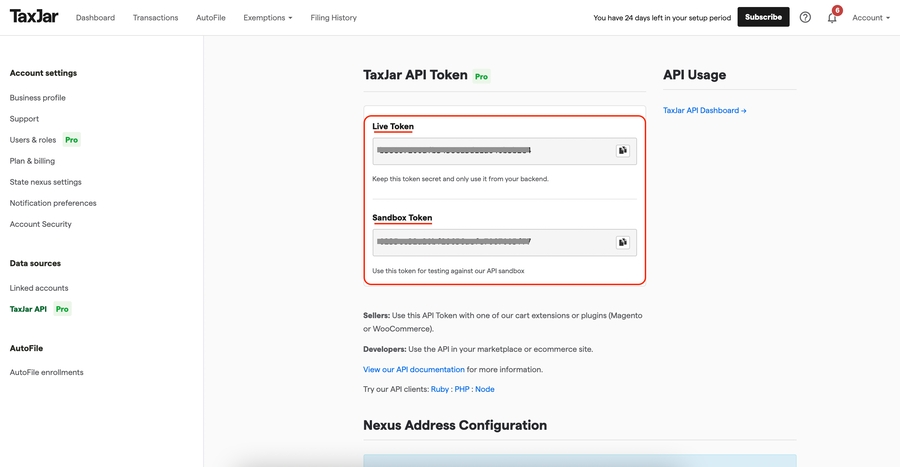This screenshot has height=467, width=900.
Task: Open the Transactions menu item
Action: (x=155, y=18)
